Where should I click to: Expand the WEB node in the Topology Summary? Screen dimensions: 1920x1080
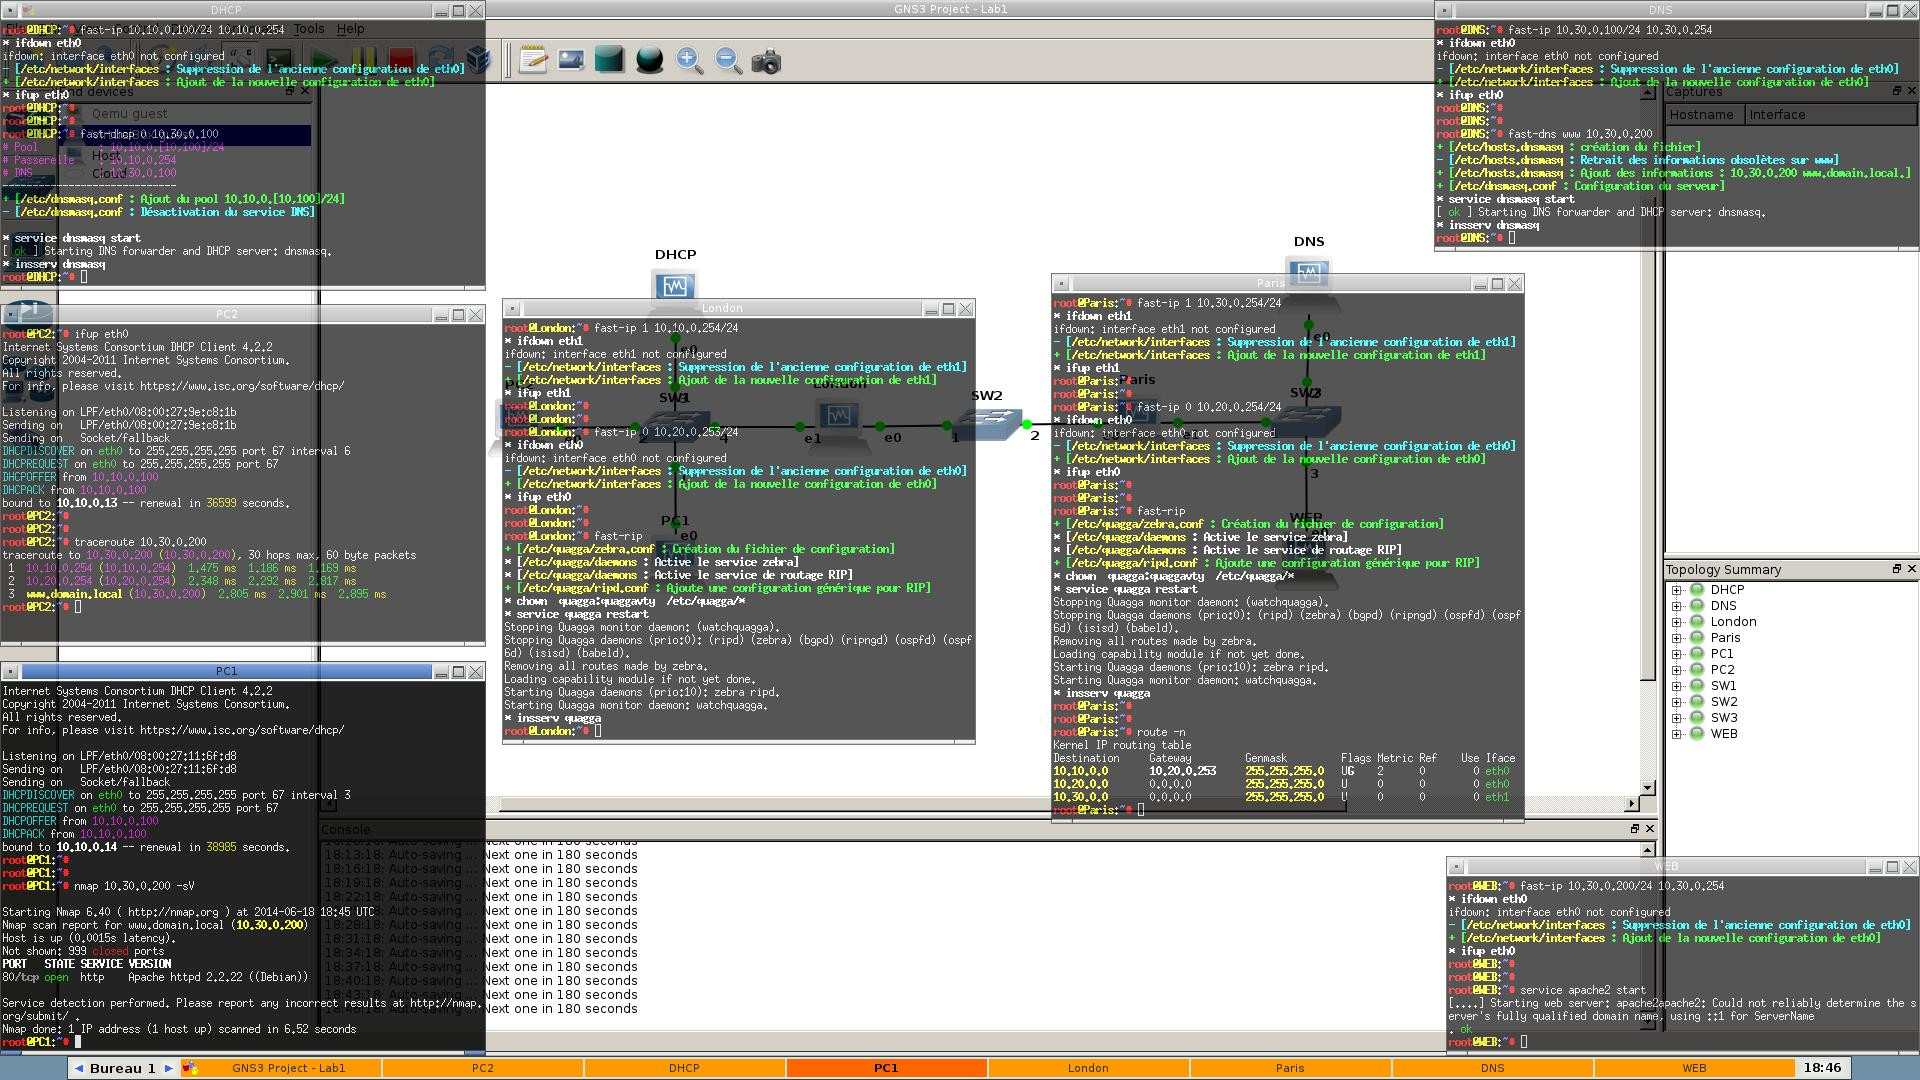(1677, 734)
